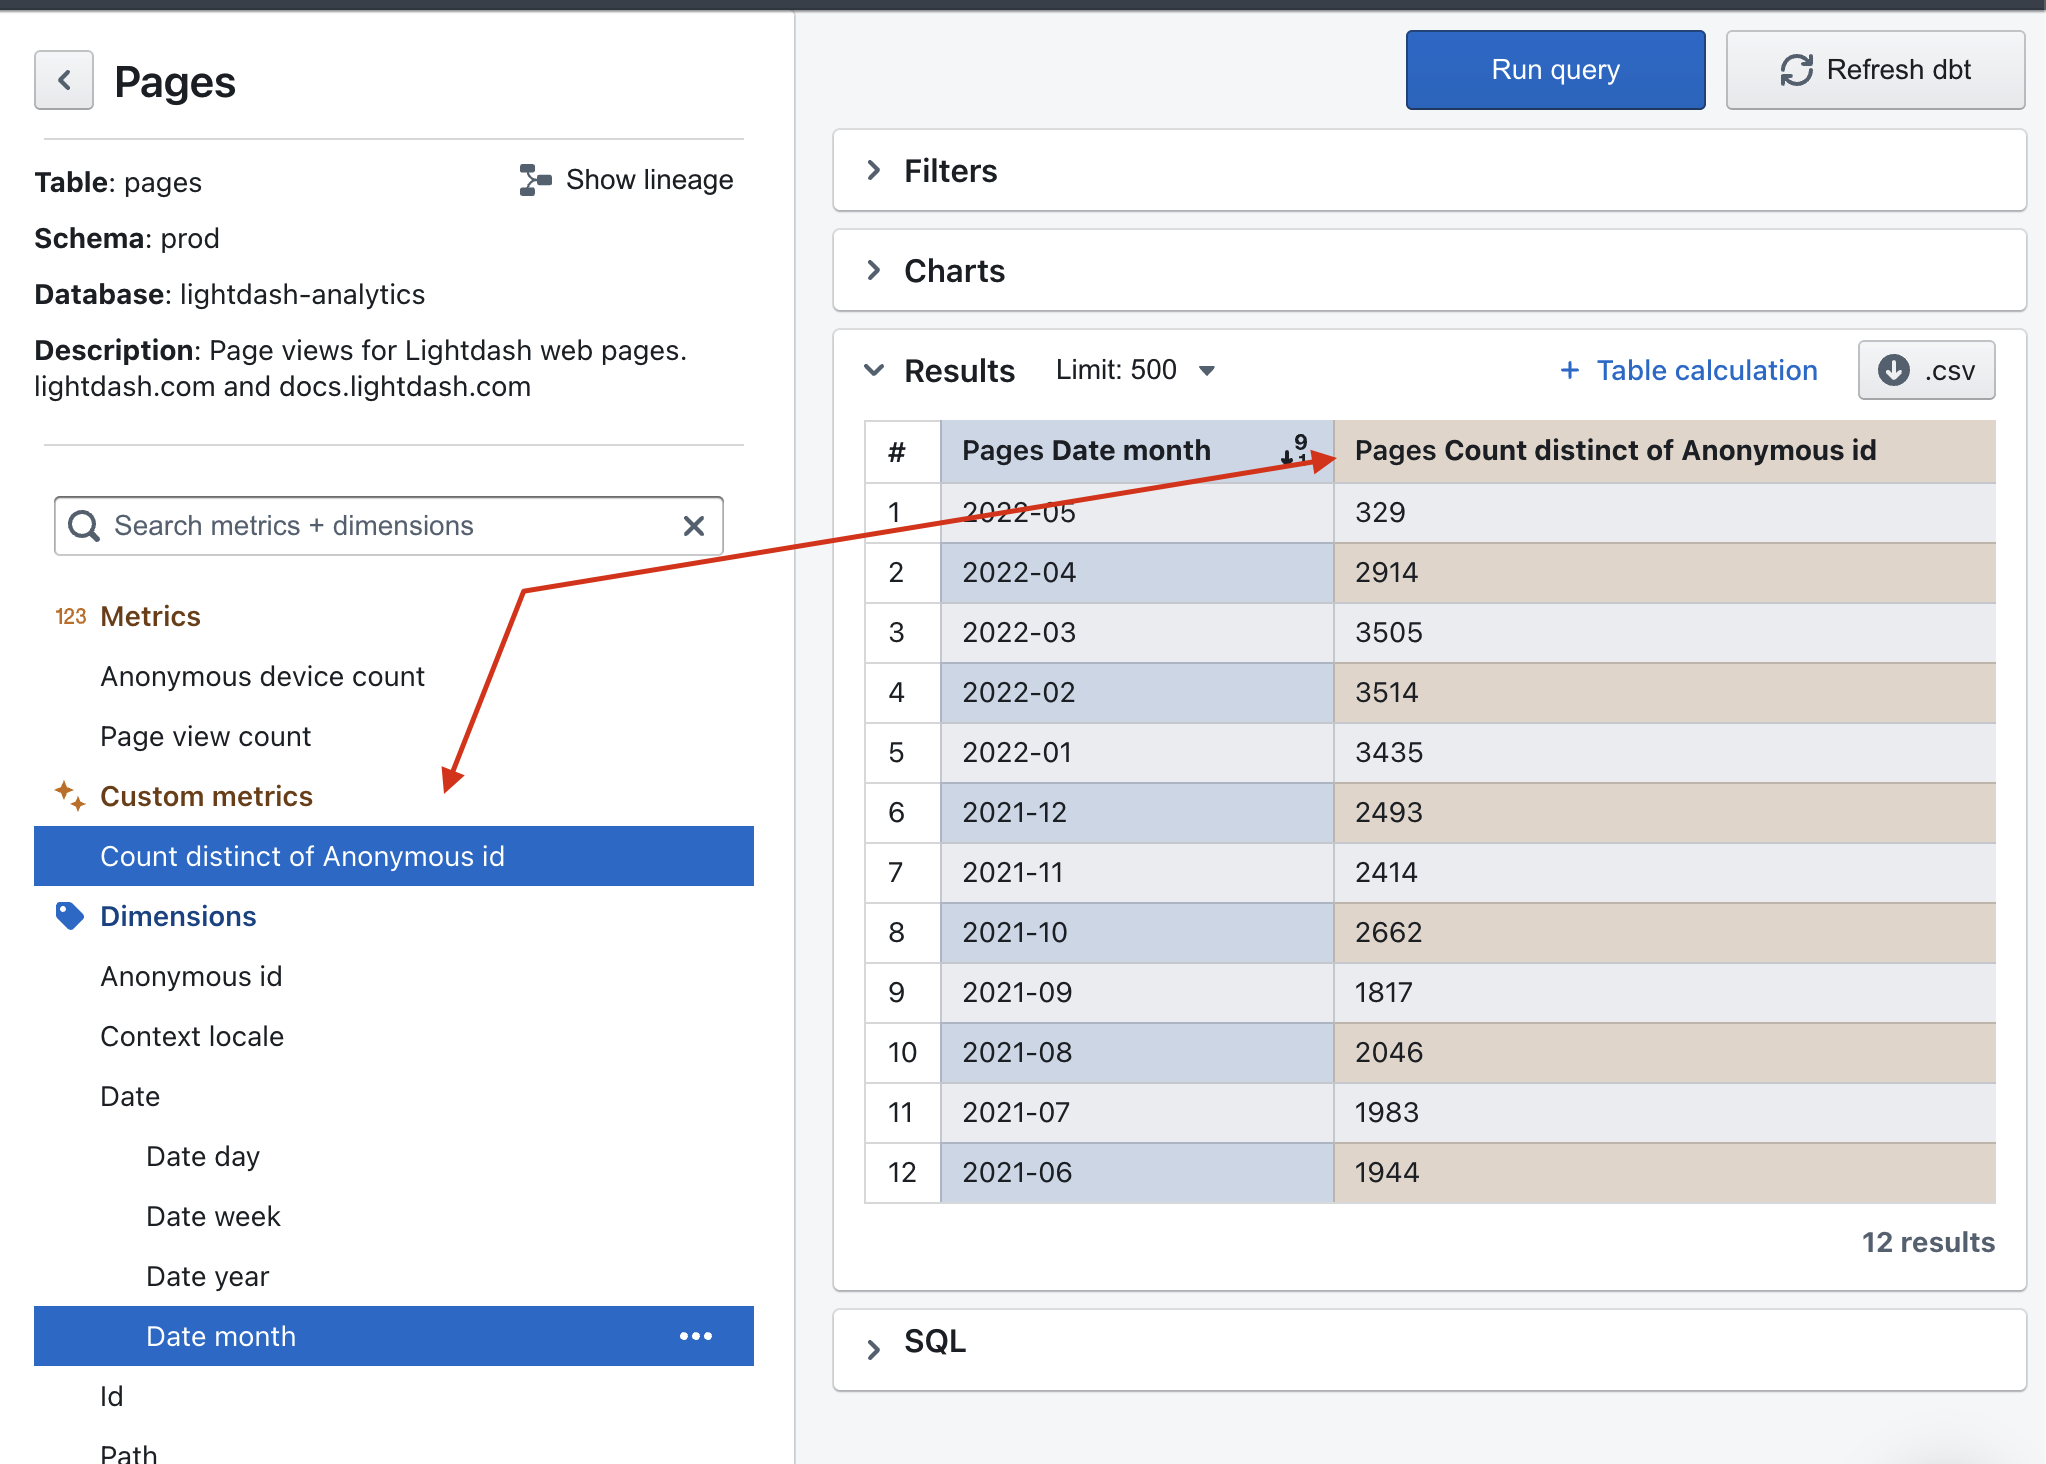The width and height of the screenshot is (2046, 1464).
Task: Deselect the Count distinct of Anonymous id metric
Action: pos(302,856)
